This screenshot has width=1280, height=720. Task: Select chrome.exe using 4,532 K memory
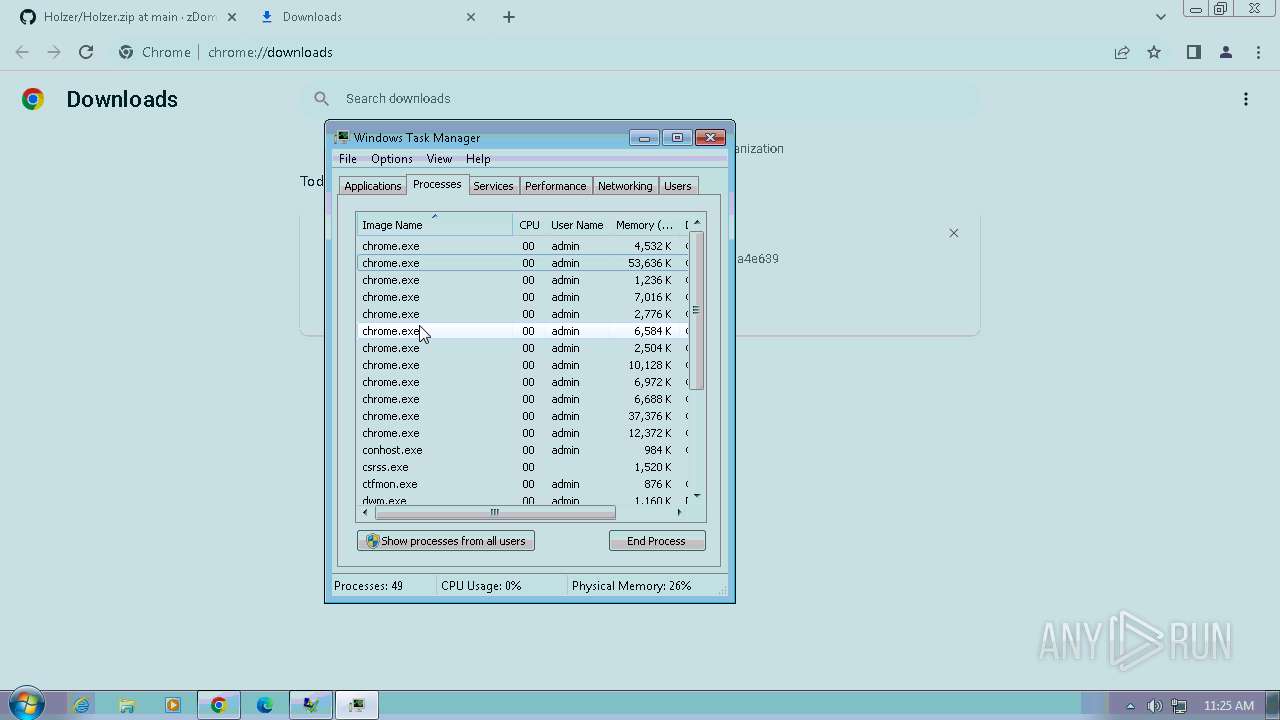tap(523, 246)
